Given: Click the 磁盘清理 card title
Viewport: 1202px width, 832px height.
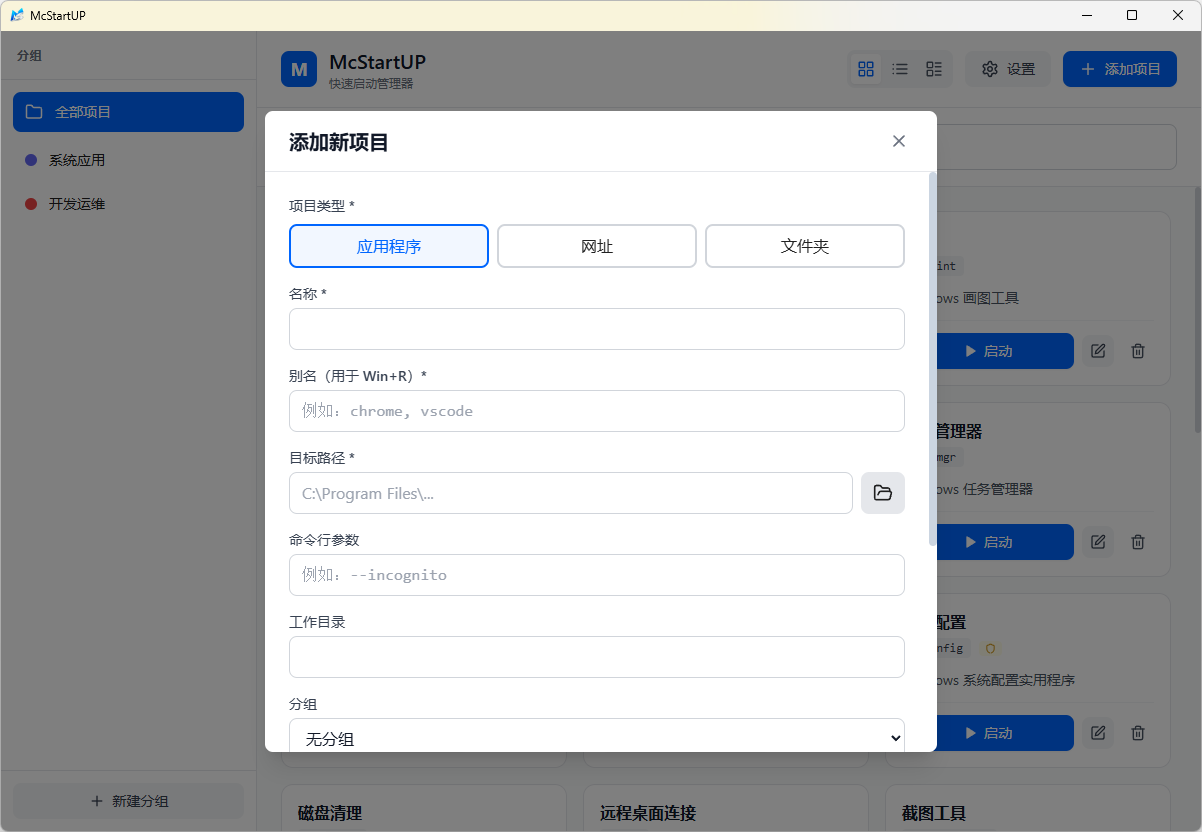Looking at the screenshot, I should click(330, 813).
